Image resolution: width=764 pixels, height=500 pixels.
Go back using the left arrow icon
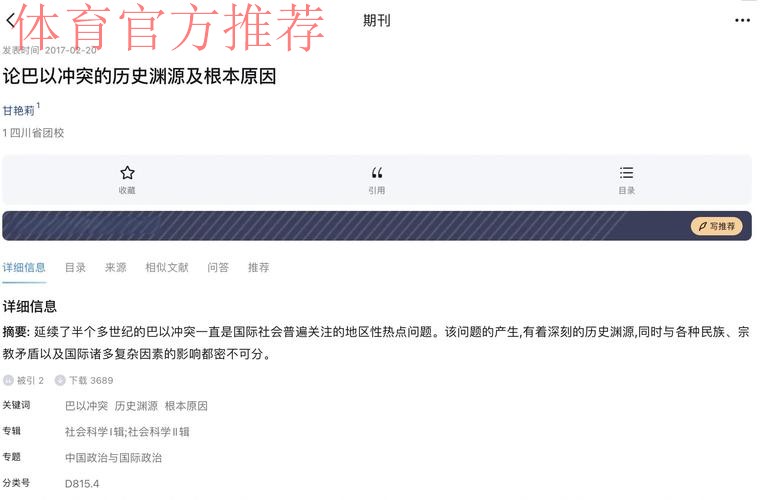click(10, 20)
